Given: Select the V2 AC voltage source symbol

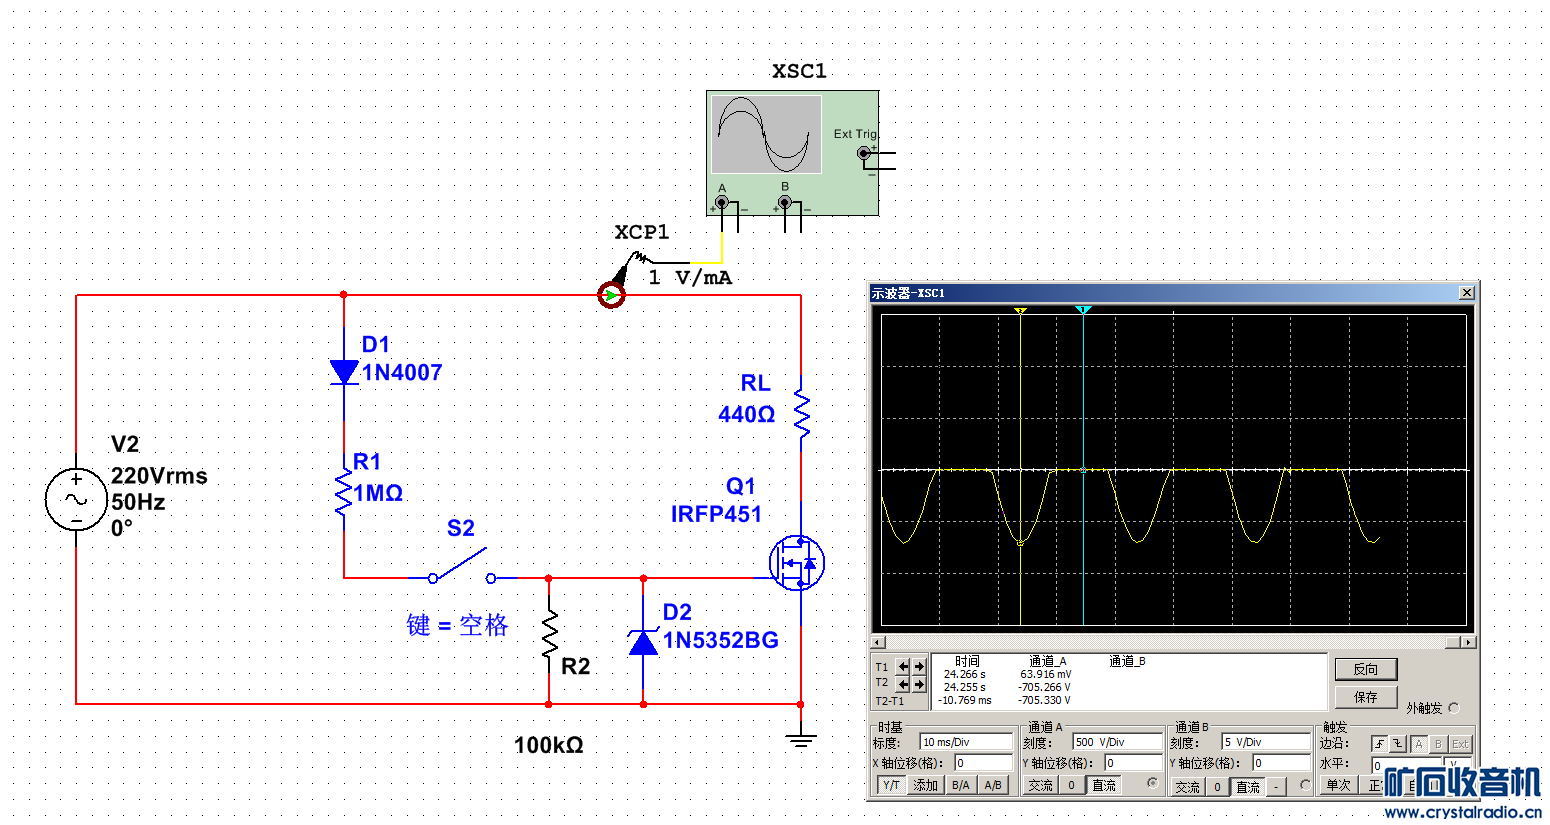Looking at the screenshot, I should 76,499.
